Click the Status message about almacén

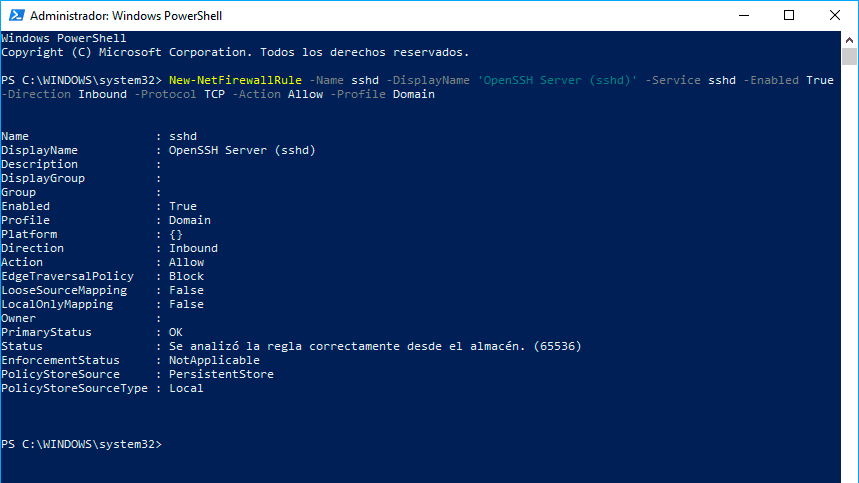(375, 346)
